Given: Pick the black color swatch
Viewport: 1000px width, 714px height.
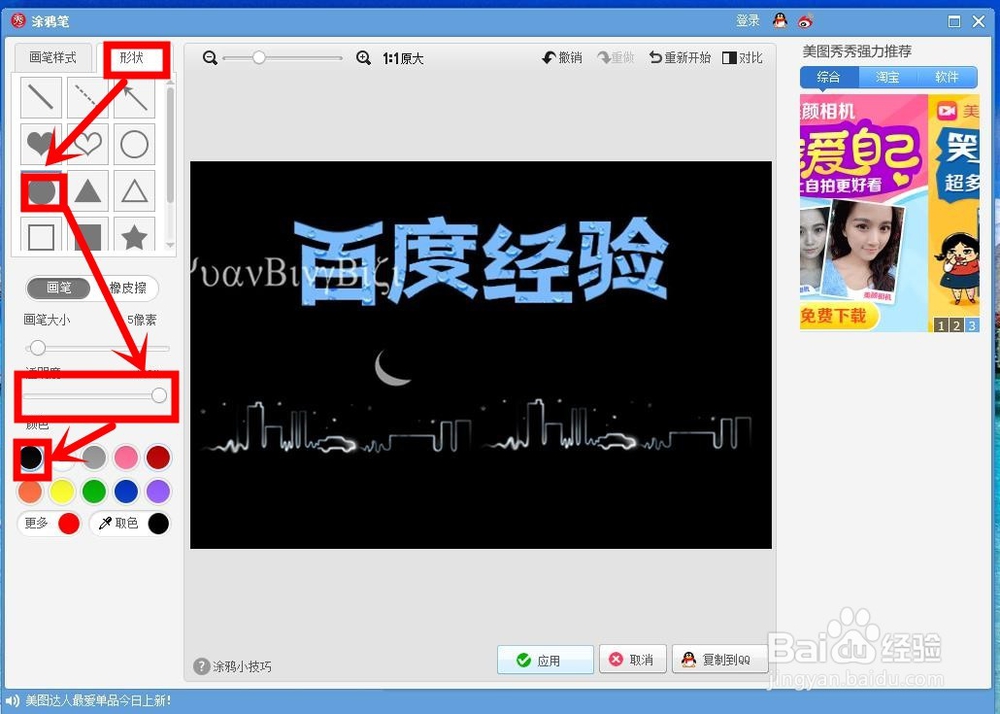Looking at the screenshot, I should click(x=31, y=457).
